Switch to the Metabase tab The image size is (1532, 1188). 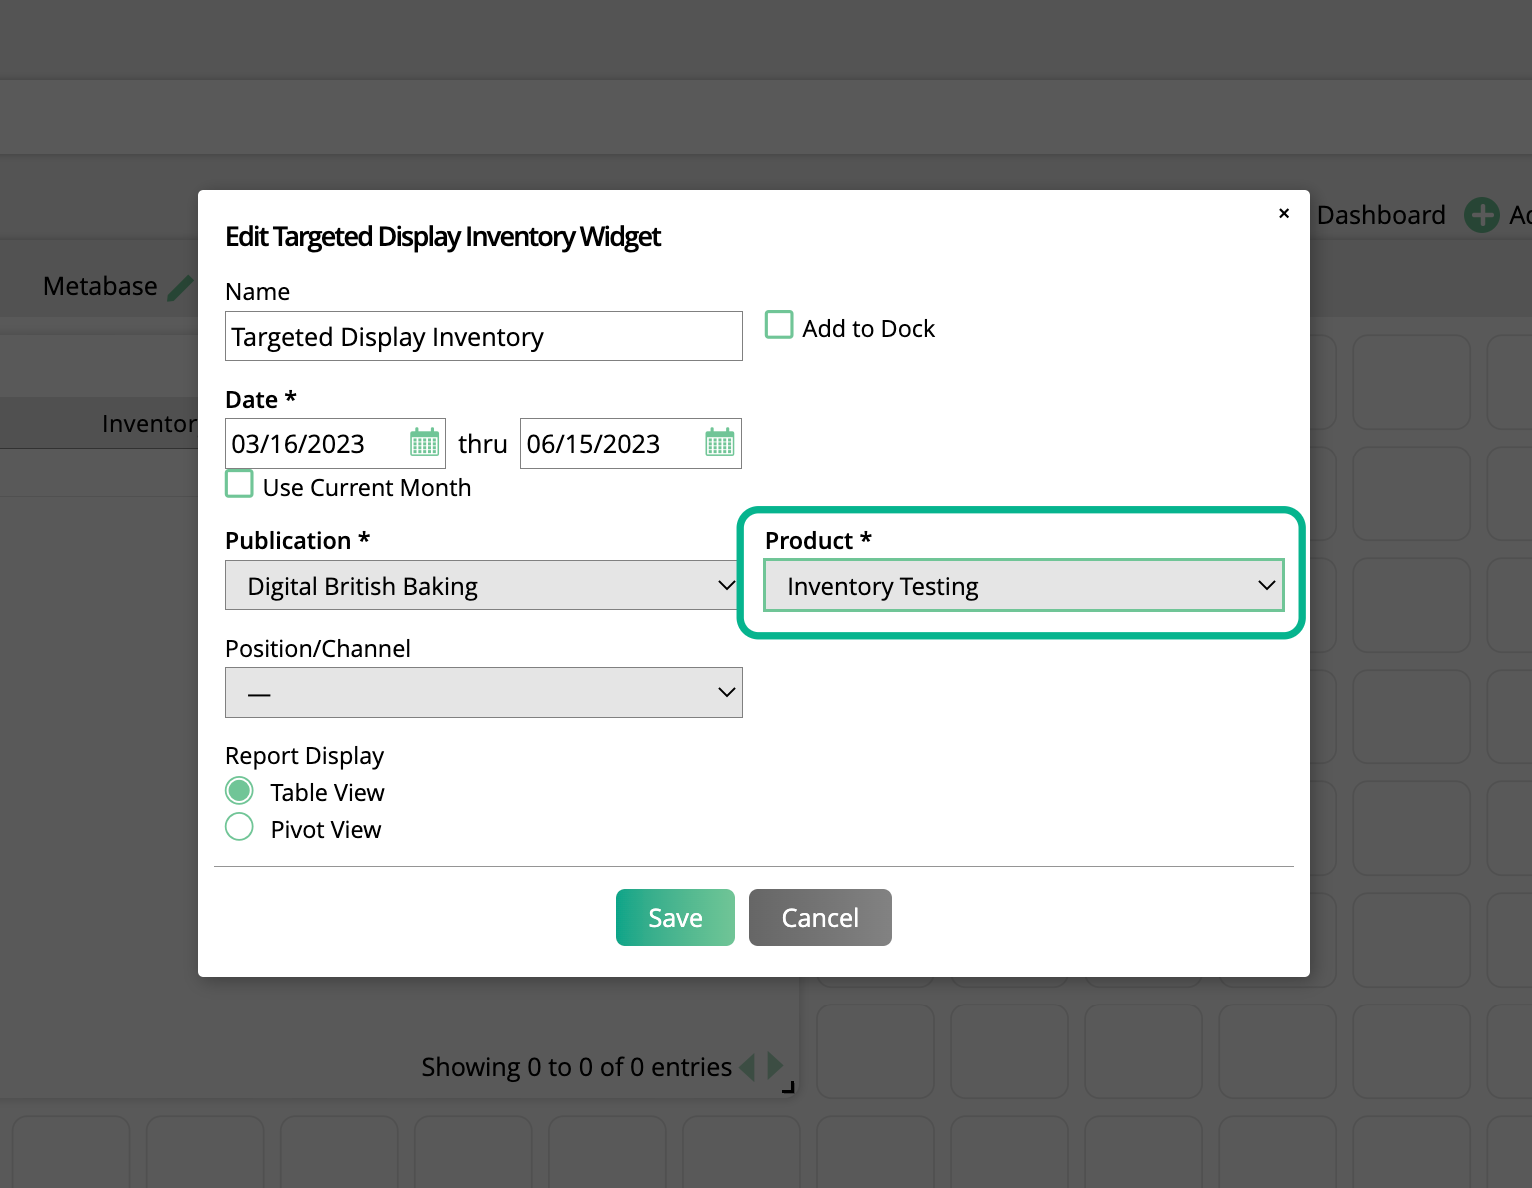point(100,287)
